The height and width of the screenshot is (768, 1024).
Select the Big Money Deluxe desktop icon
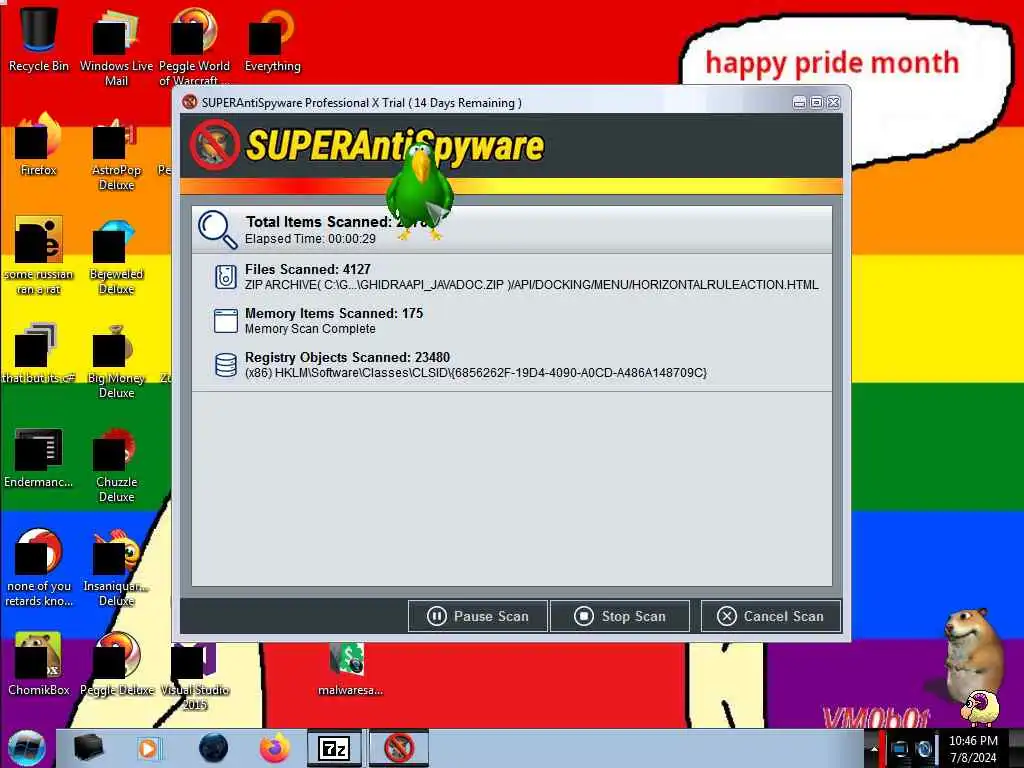coord(116,360)
